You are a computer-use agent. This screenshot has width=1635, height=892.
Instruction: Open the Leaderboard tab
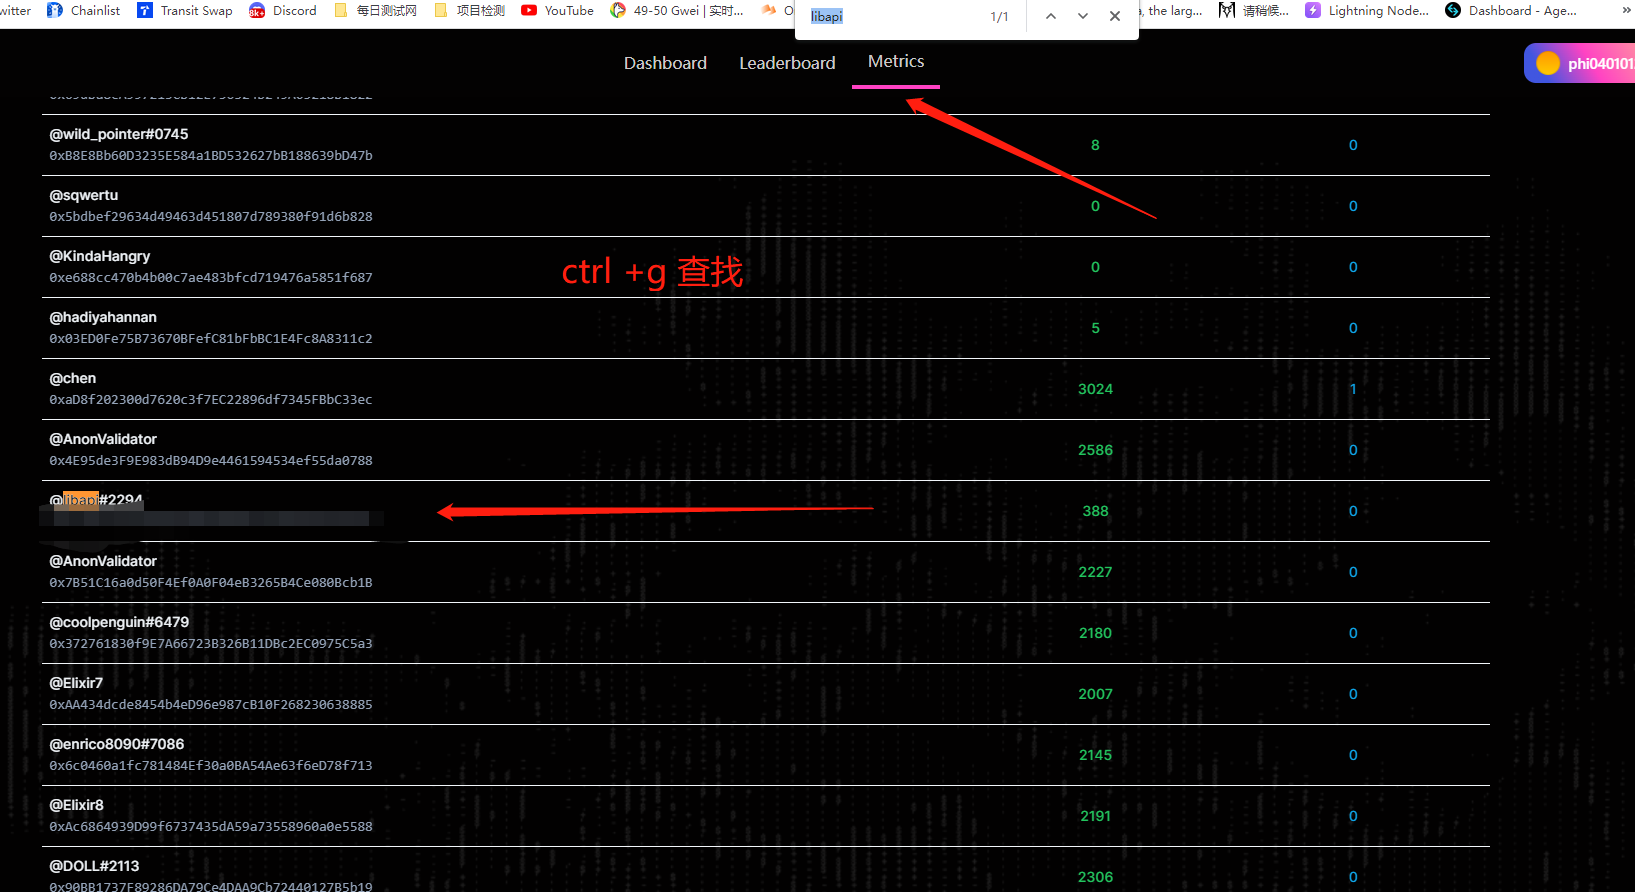[787, 63]
